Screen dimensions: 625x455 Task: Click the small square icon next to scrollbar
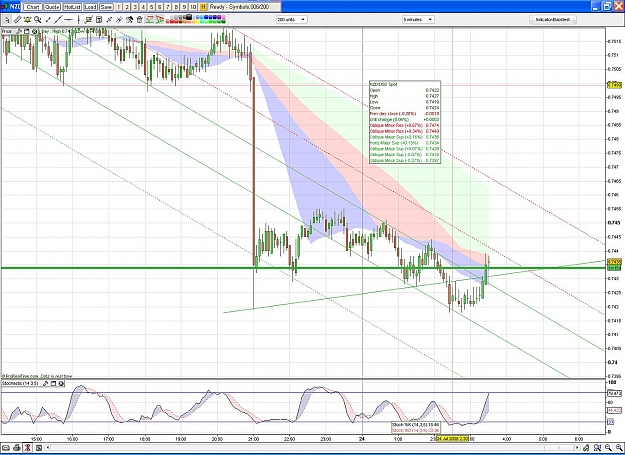tap(39, 447)
